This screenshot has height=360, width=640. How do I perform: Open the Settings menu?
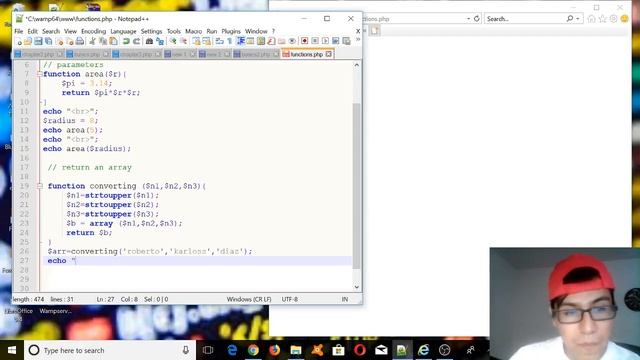[x=151, y=31]
